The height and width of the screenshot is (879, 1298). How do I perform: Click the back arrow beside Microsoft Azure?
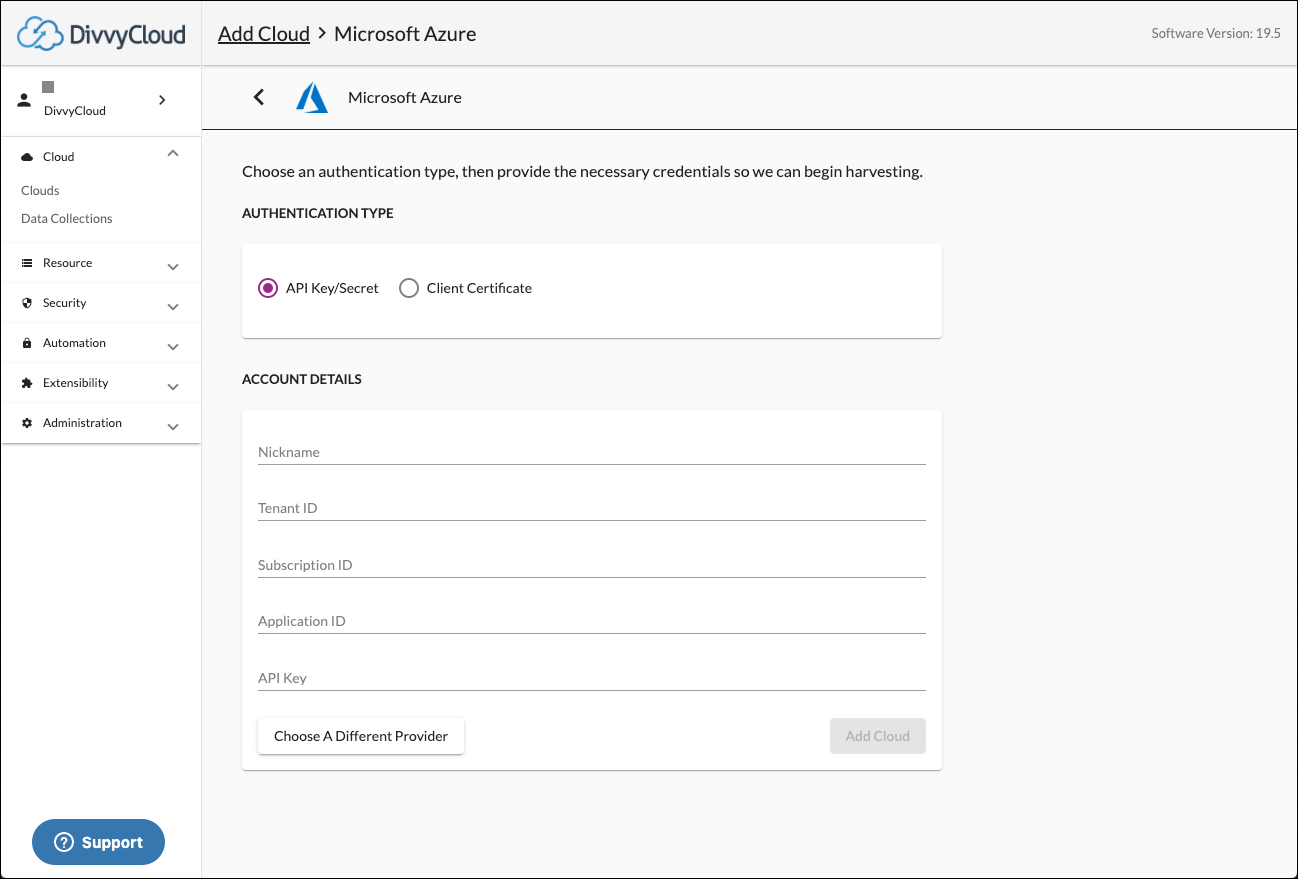[259, 97]
